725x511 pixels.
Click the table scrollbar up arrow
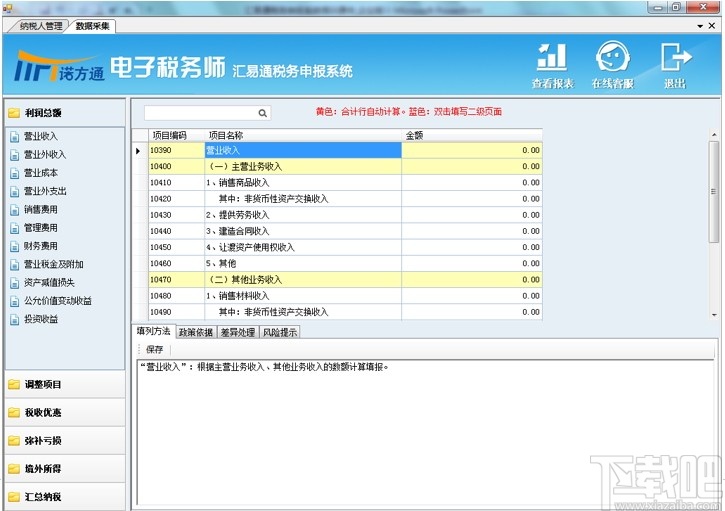[x=714, y=135]
